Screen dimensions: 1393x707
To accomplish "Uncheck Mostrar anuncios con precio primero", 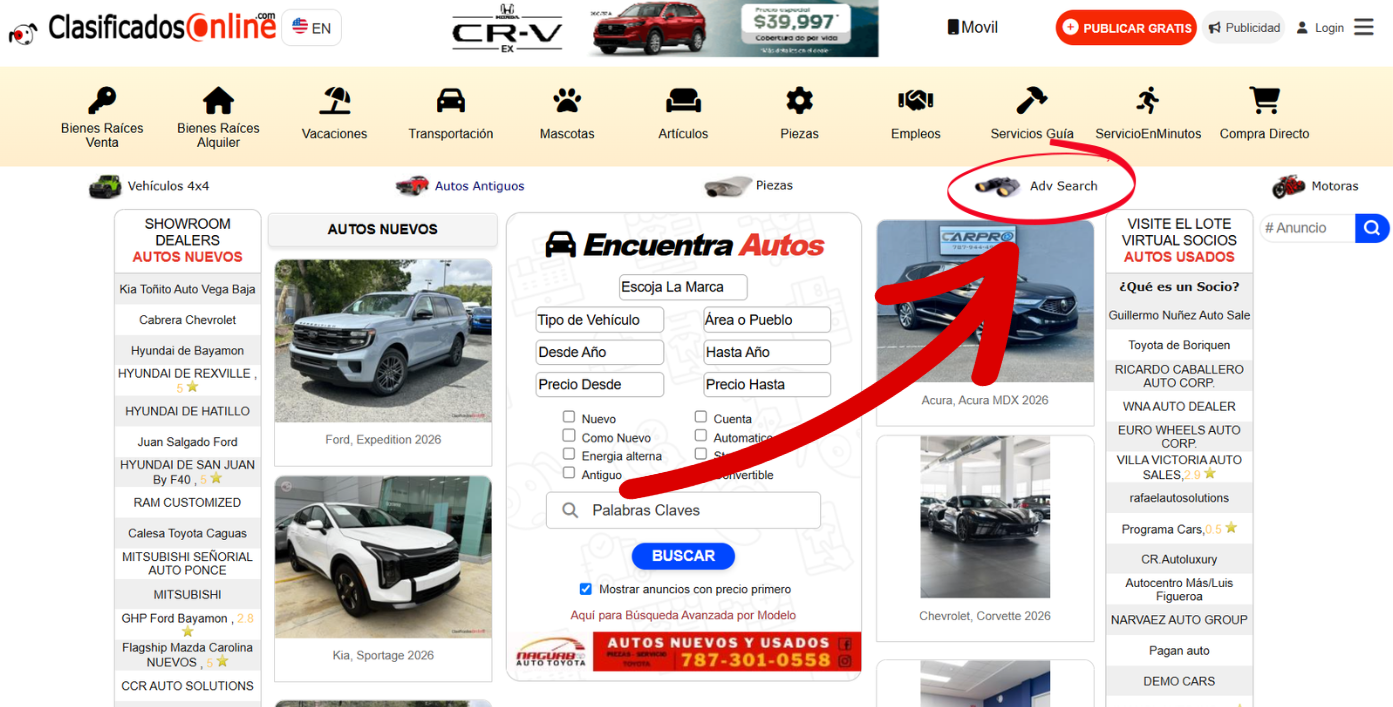I will pos(586,589).
